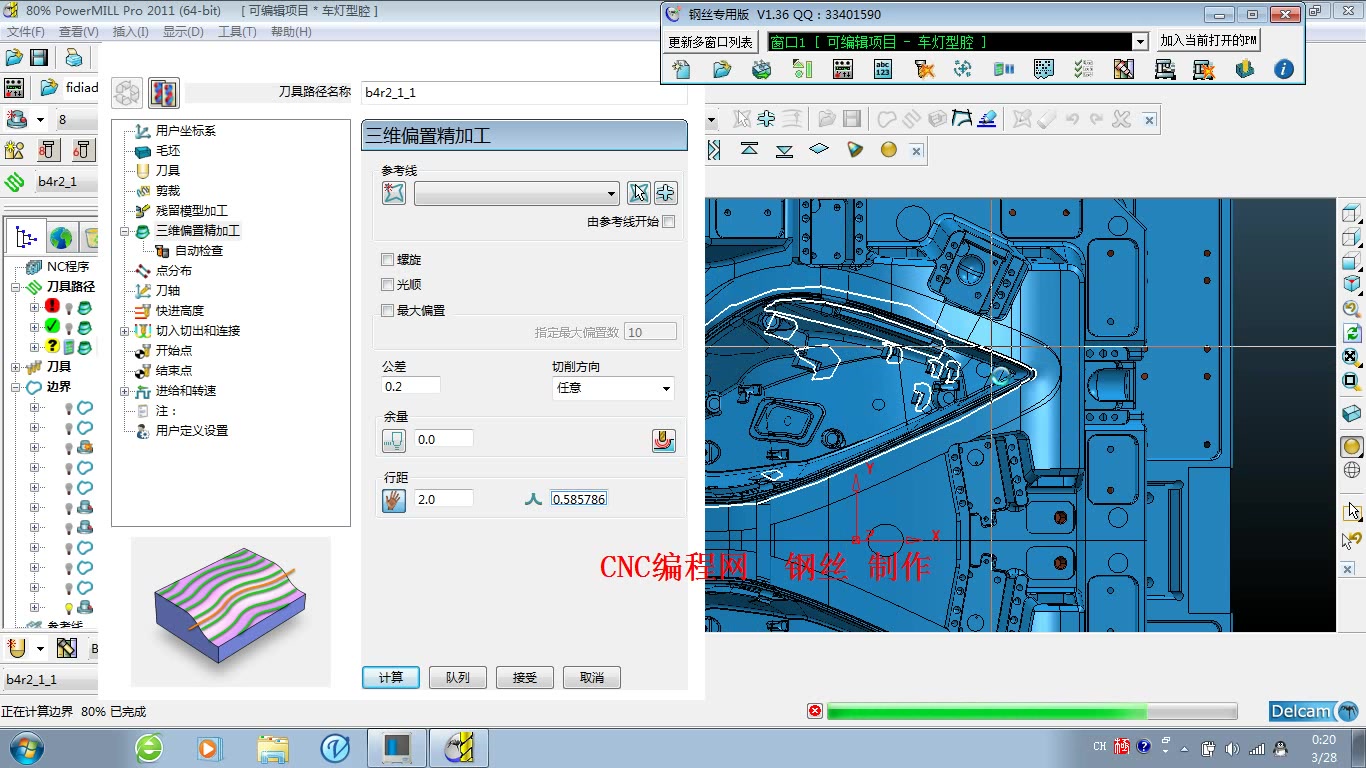This screenshot has height=768, width=1366.
Task: Click the open-folder icon in 钢丝 toolbar
Action: point(722,69)
